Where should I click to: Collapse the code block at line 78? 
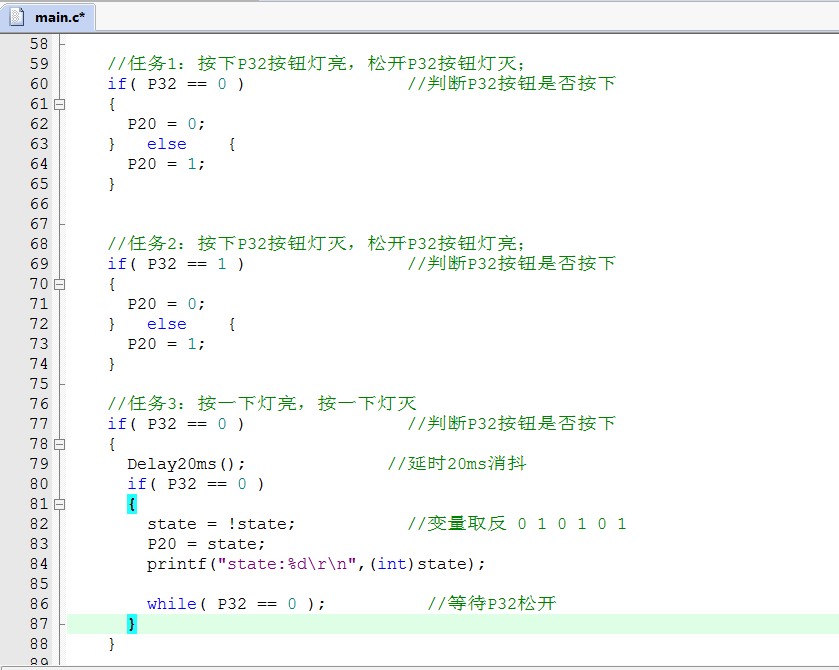[60, 444]
